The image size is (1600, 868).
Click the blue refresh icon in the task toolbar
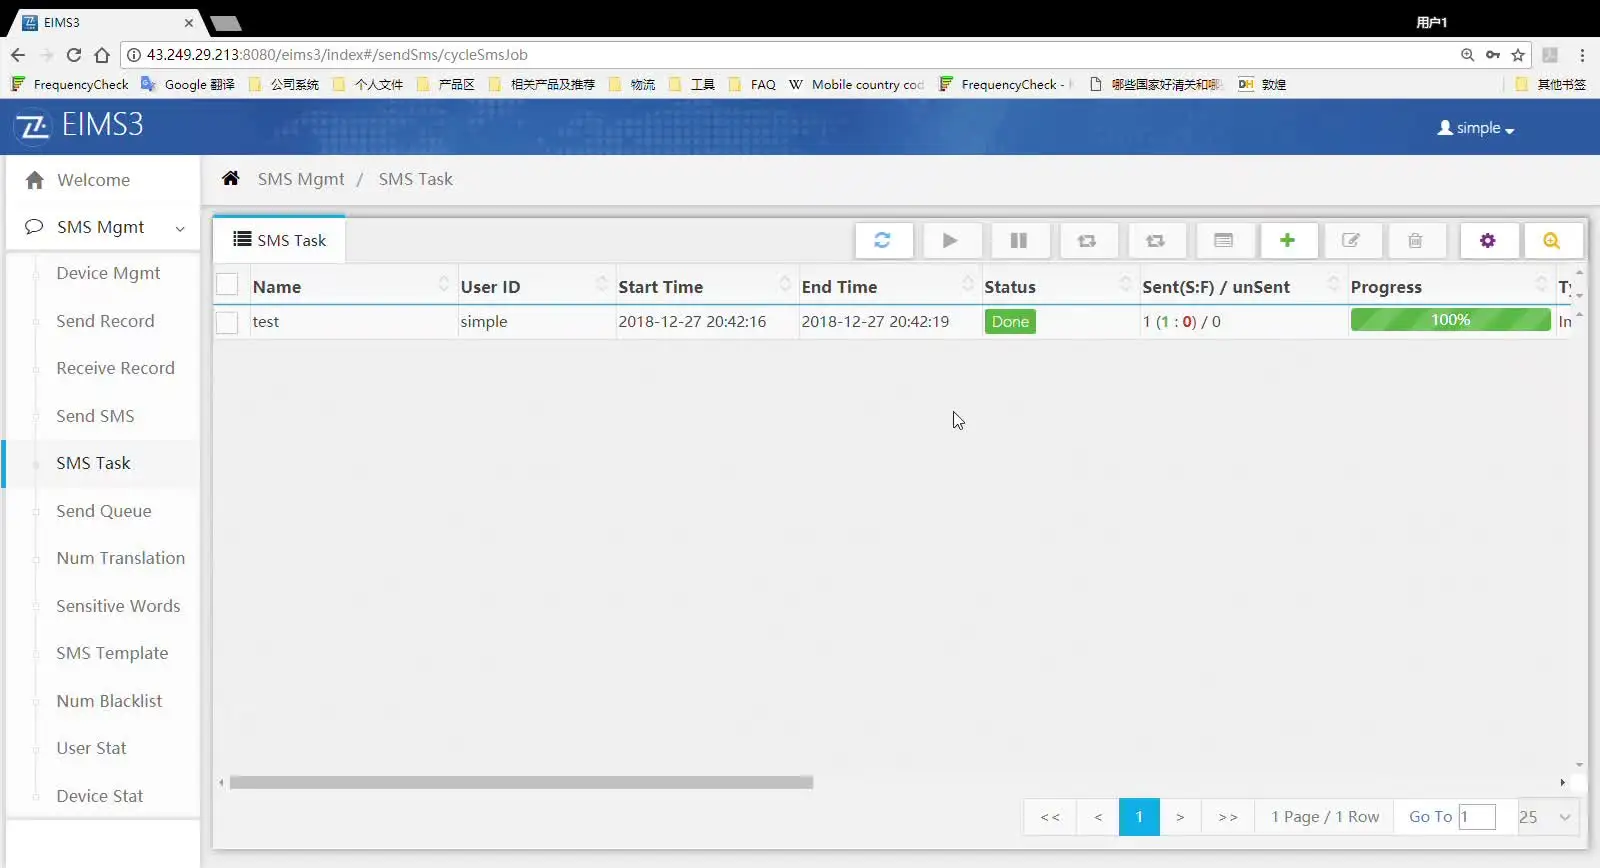point(882,240)
